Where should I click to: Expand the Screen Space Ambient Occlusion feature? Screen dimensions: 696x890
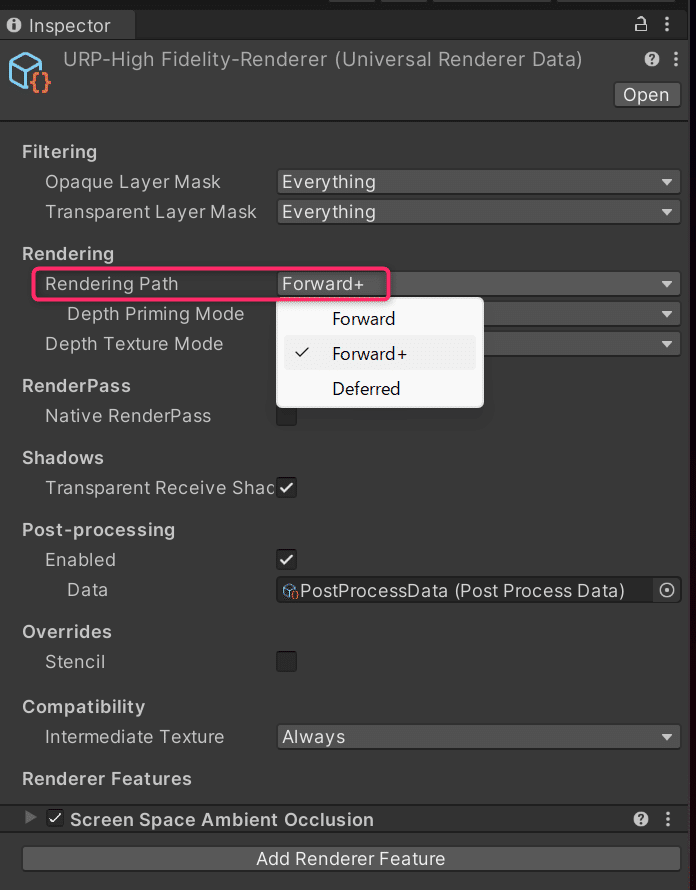[29, 818]
